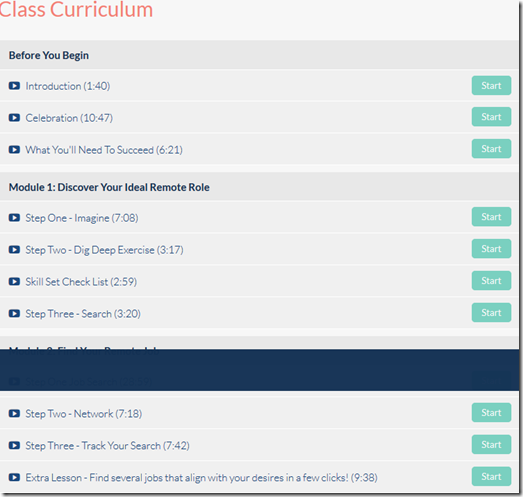
Task: Start the Step Two - Network lesson
Action: [491, 413]
